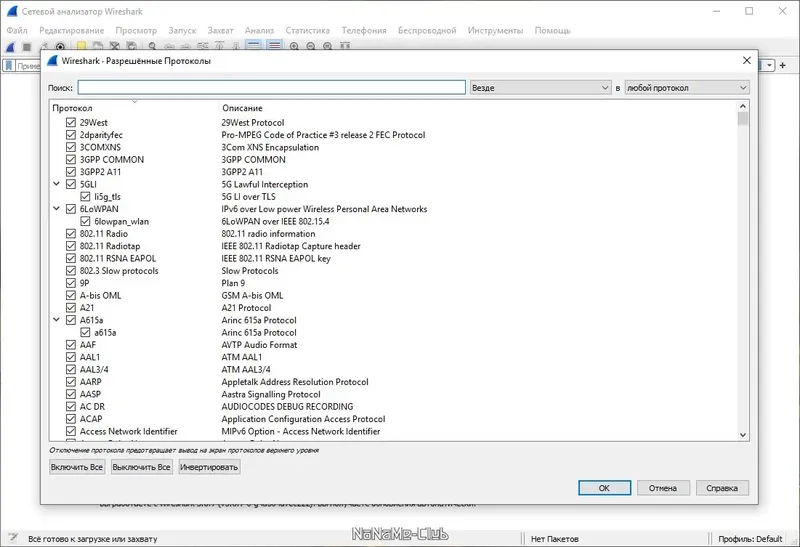Click the Zoom out toolbar icon
800x547 pixels.
(311, 46)
